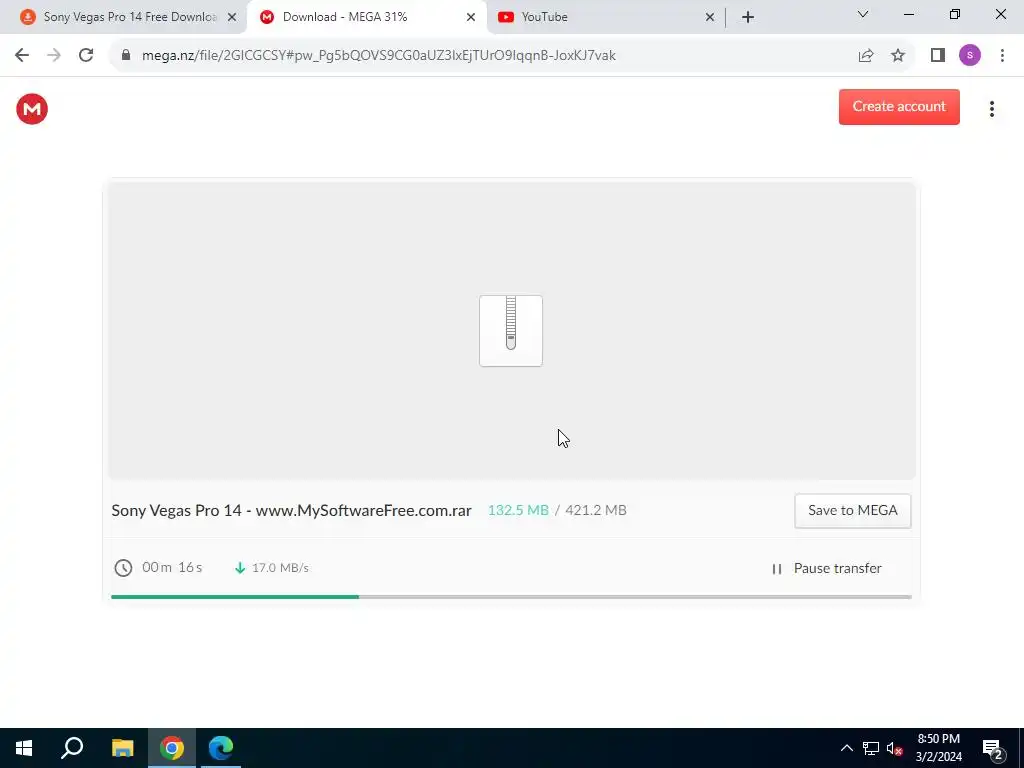Image resolution: width=1024 pixels, height=768 pixels.
Task: Close the YouTube tab
Action: 709,17
